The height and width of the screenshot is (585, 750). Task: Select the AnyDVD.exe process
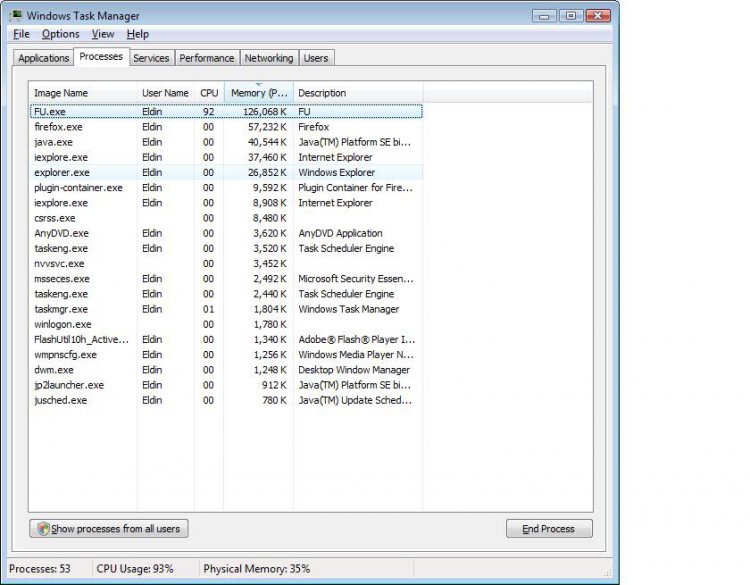coord(226,233)
